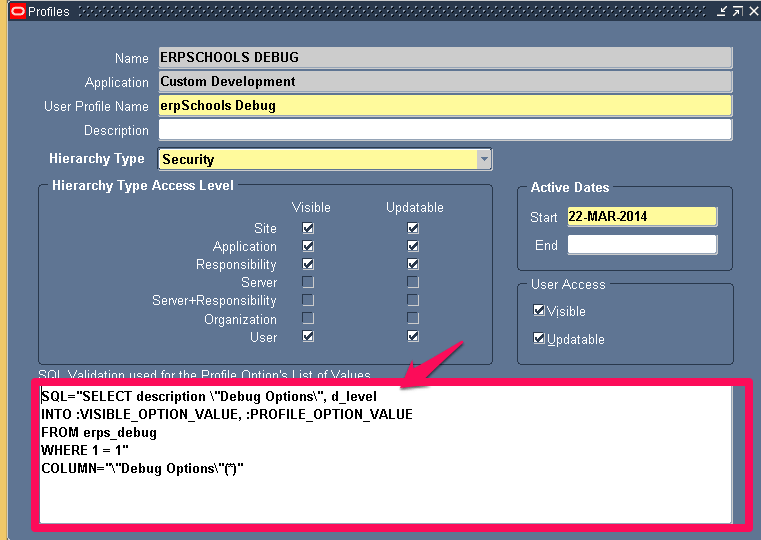
Task: Toggle User Visible checkbox in hierarchy
Action: click(x=308, y=336)
